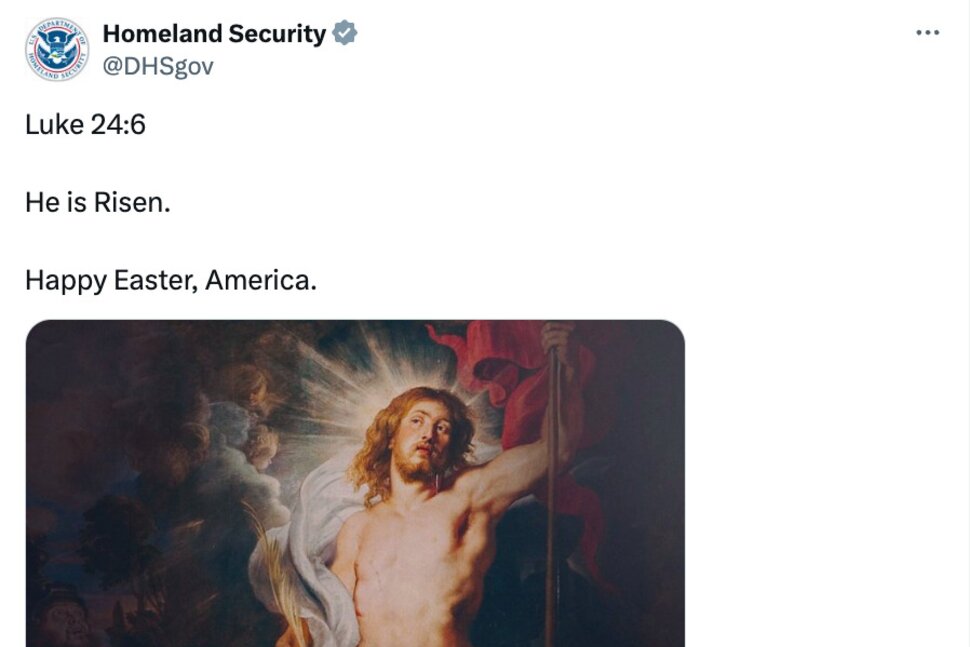The height and width of the screenshot is (647, 970).
Task: Open the three-dot more options menu
Action: point(928,33)
